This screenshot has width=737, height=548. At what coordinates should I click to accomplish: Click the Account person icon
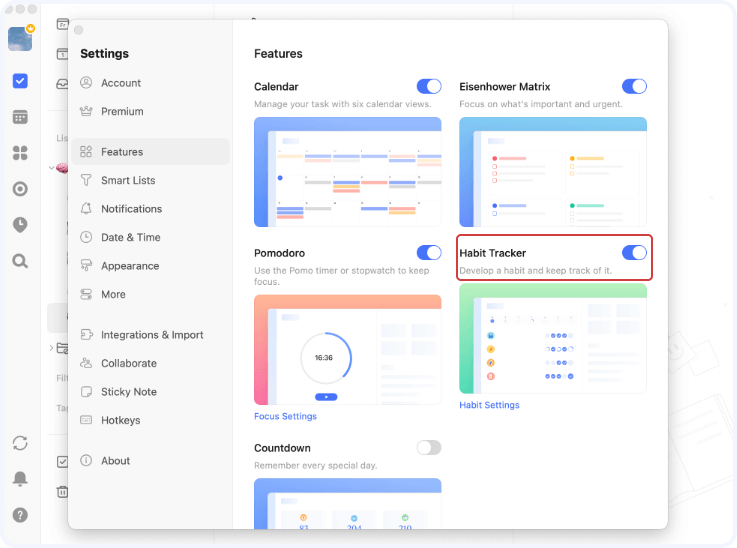point(86,83)
